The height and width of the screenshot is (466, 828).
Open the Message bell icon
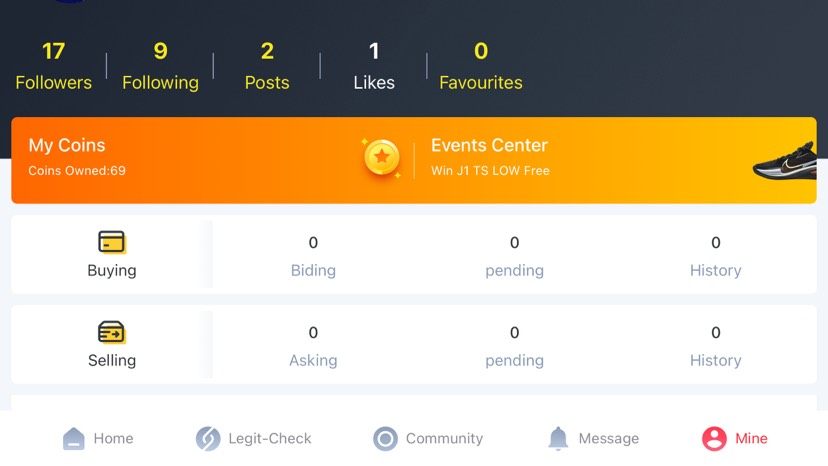click(559, 438)
